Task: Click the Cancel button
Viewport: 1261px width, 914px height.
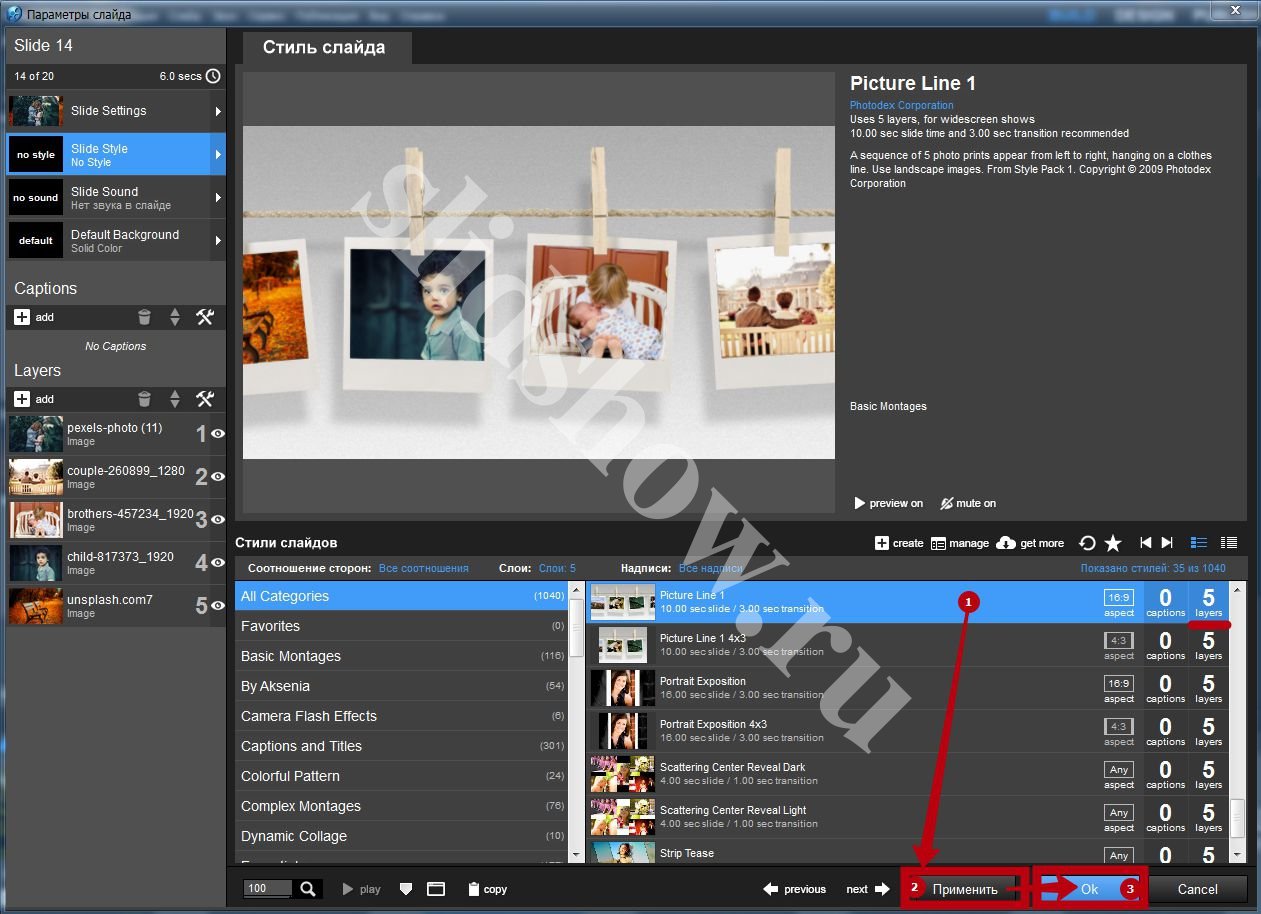Action: pyautogui.click(x=1197, y=889)
